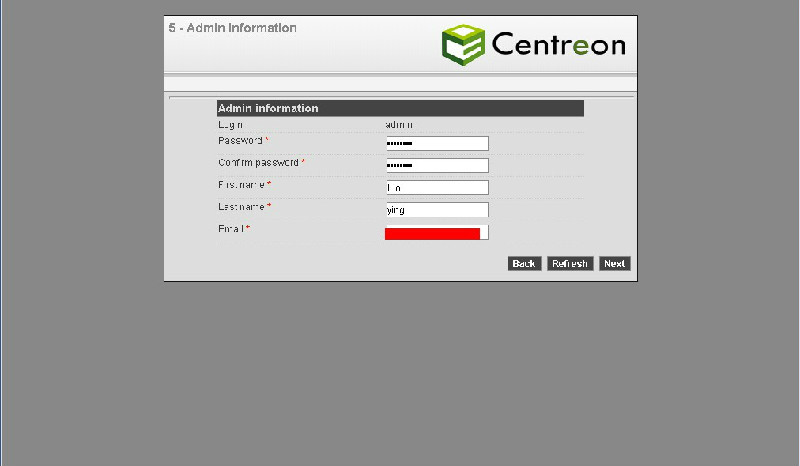The image size is (800, 466).
Task: Proceed with the Next button
Action: pyautogui.click(x=614, y=264)
